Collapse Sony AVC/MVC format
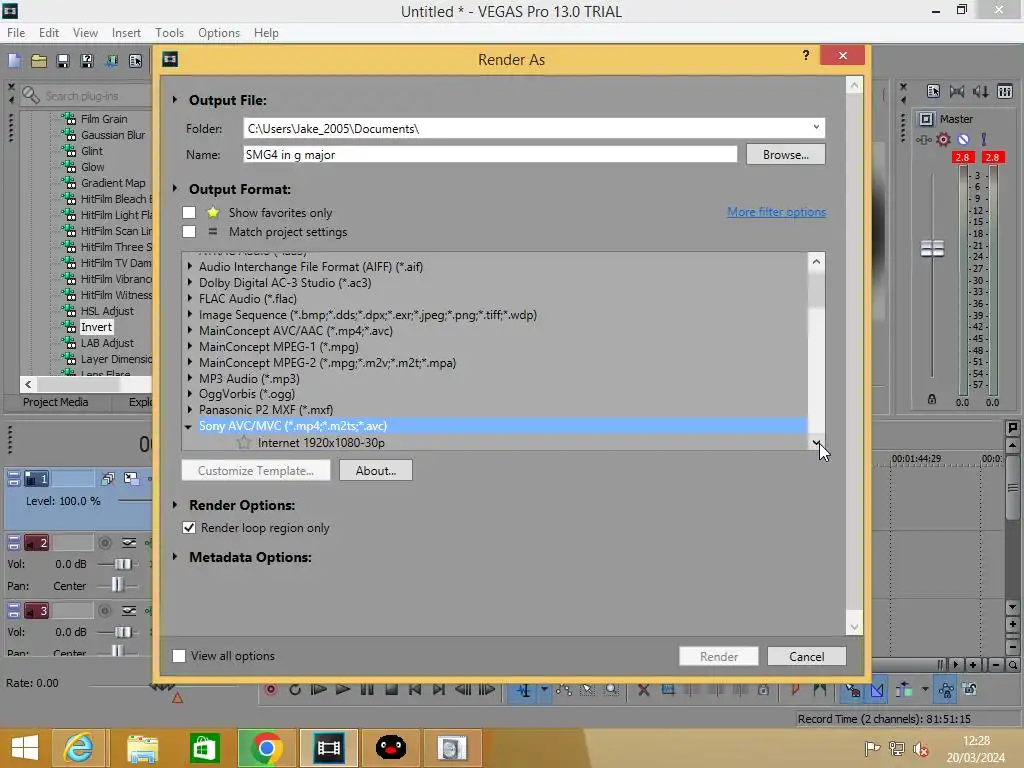The width and height of the screenshot is (1024, 768). [x=188, y=426]
